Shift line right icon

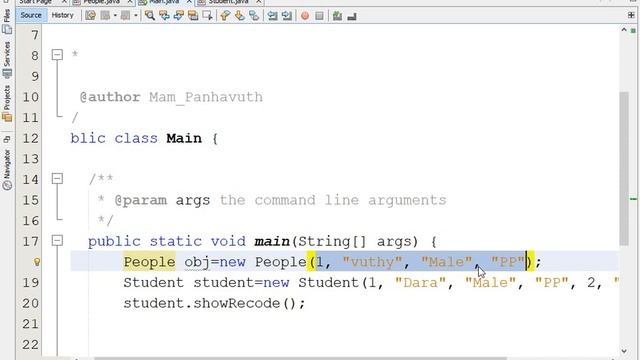(x=287, y=16)
